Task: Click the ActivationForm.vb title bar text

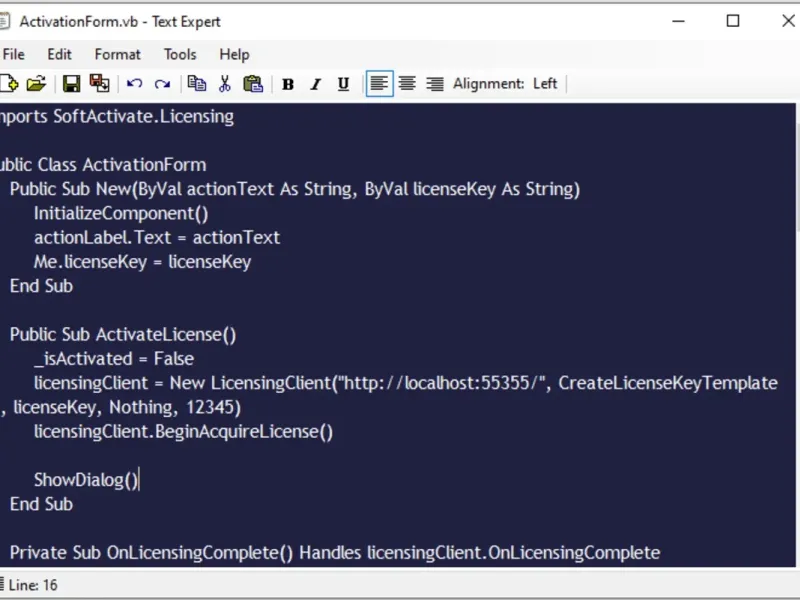Action: tap(120, 21)
